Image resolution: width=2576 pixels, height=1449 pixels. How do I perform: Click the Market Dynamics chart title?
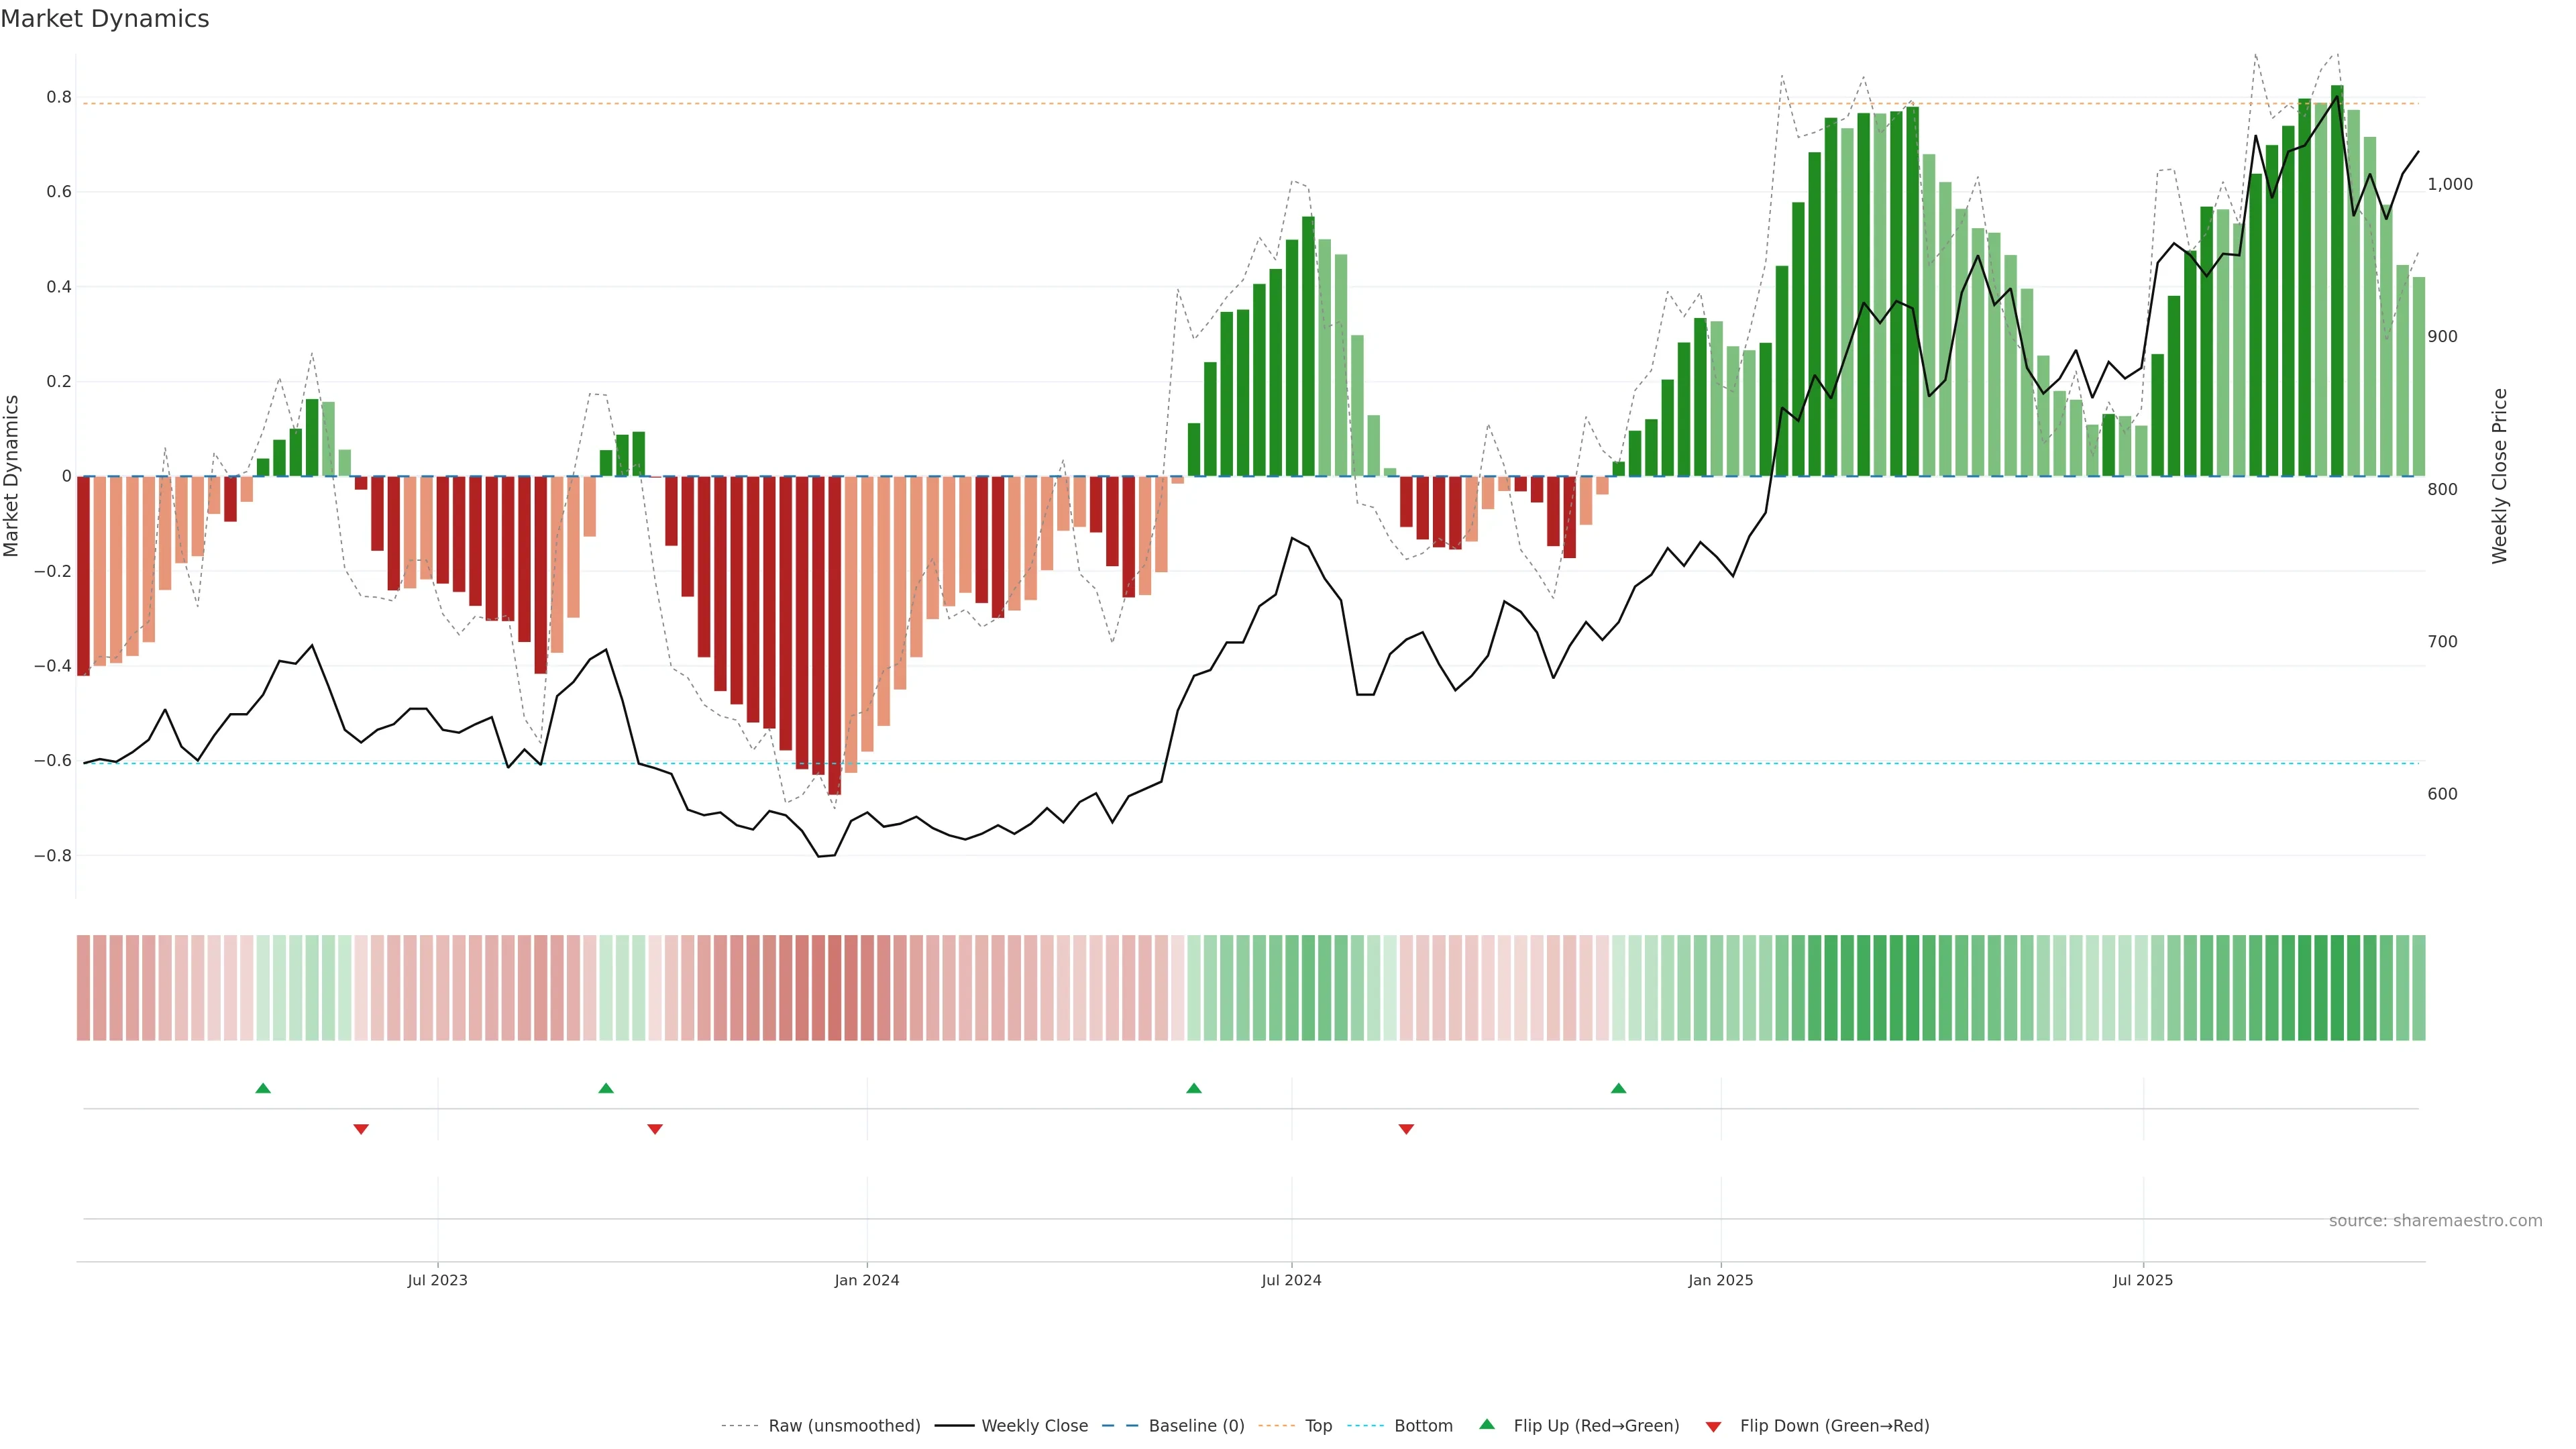(105, 19)
